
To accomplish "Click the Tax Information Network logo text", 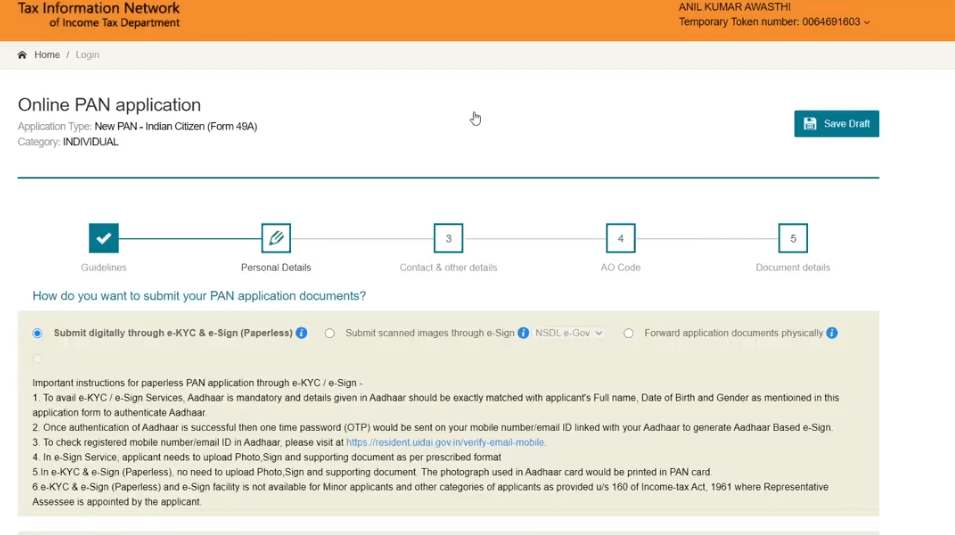I will click(99, 15).
